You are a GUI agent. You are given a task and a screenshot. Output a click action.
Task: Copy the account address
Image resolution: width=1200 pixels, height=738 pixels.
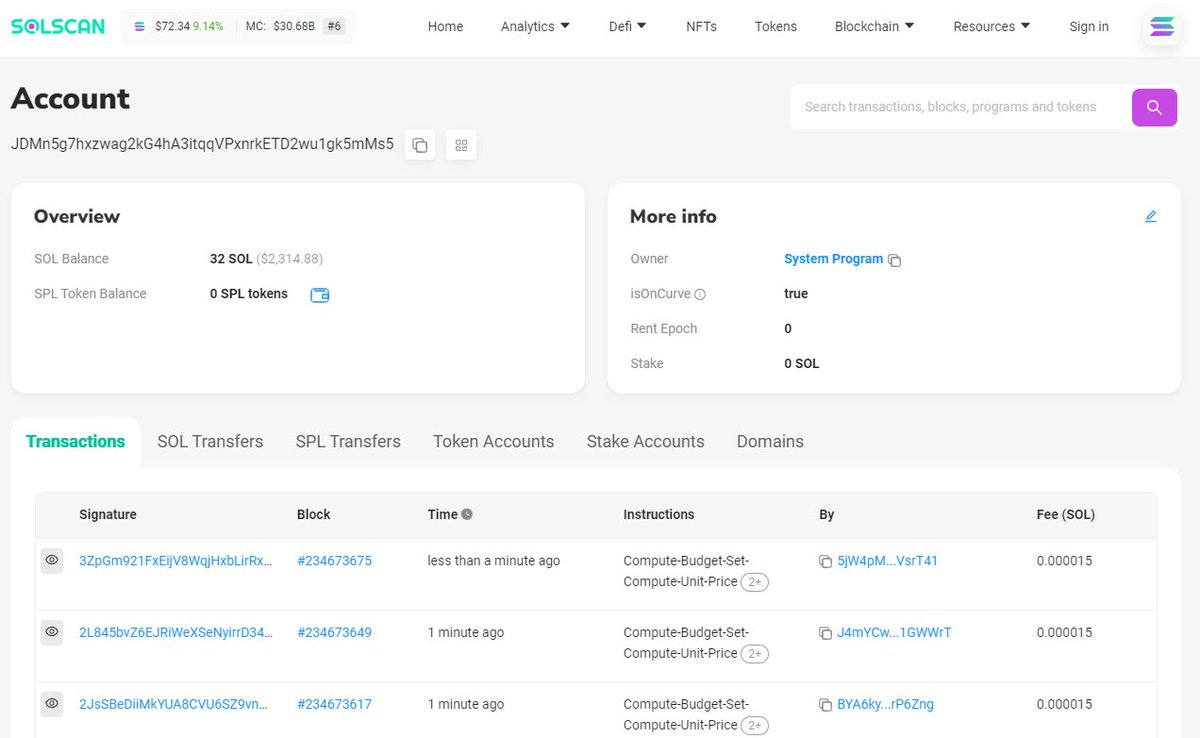point(420,145)
